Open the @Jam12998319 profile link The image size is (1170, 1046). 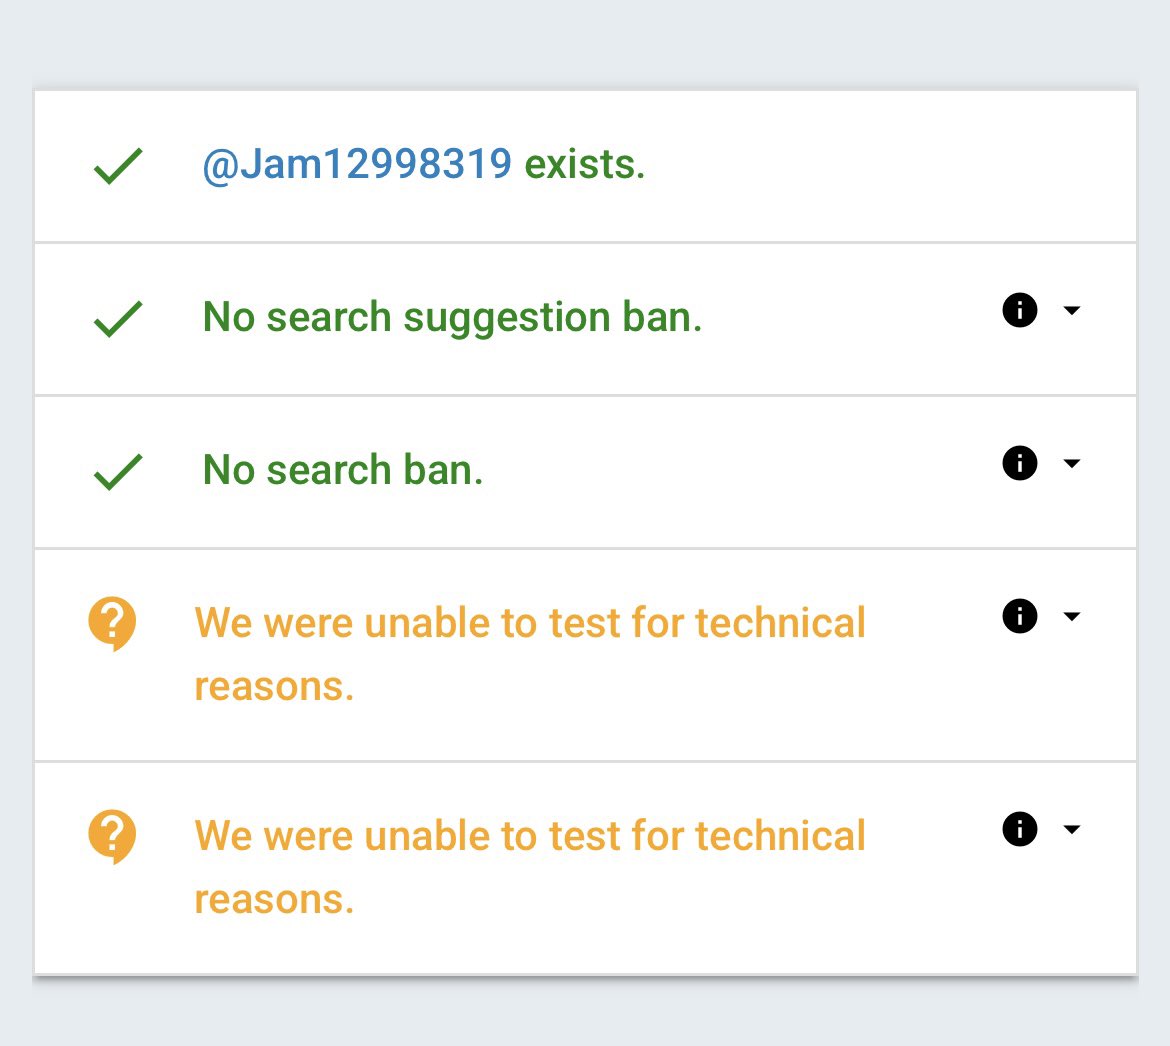[357, 165]
